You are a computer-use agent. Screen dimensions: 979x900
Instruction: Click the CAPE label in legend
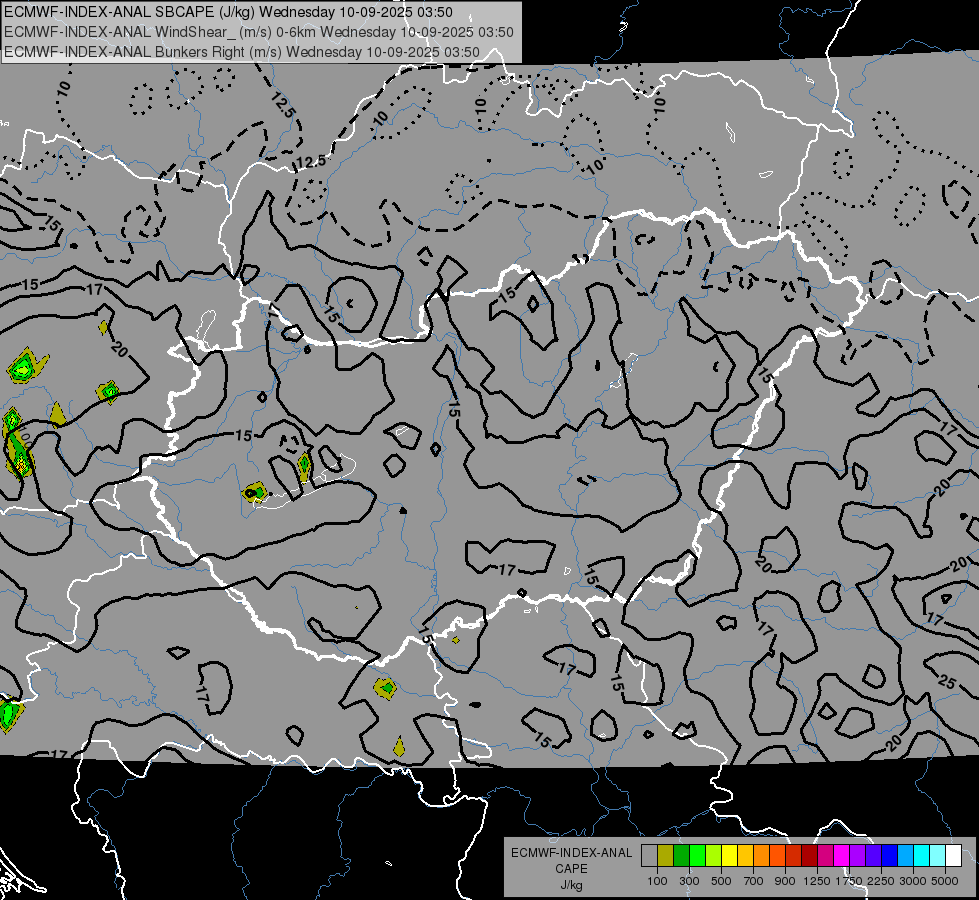coord(571,869)
